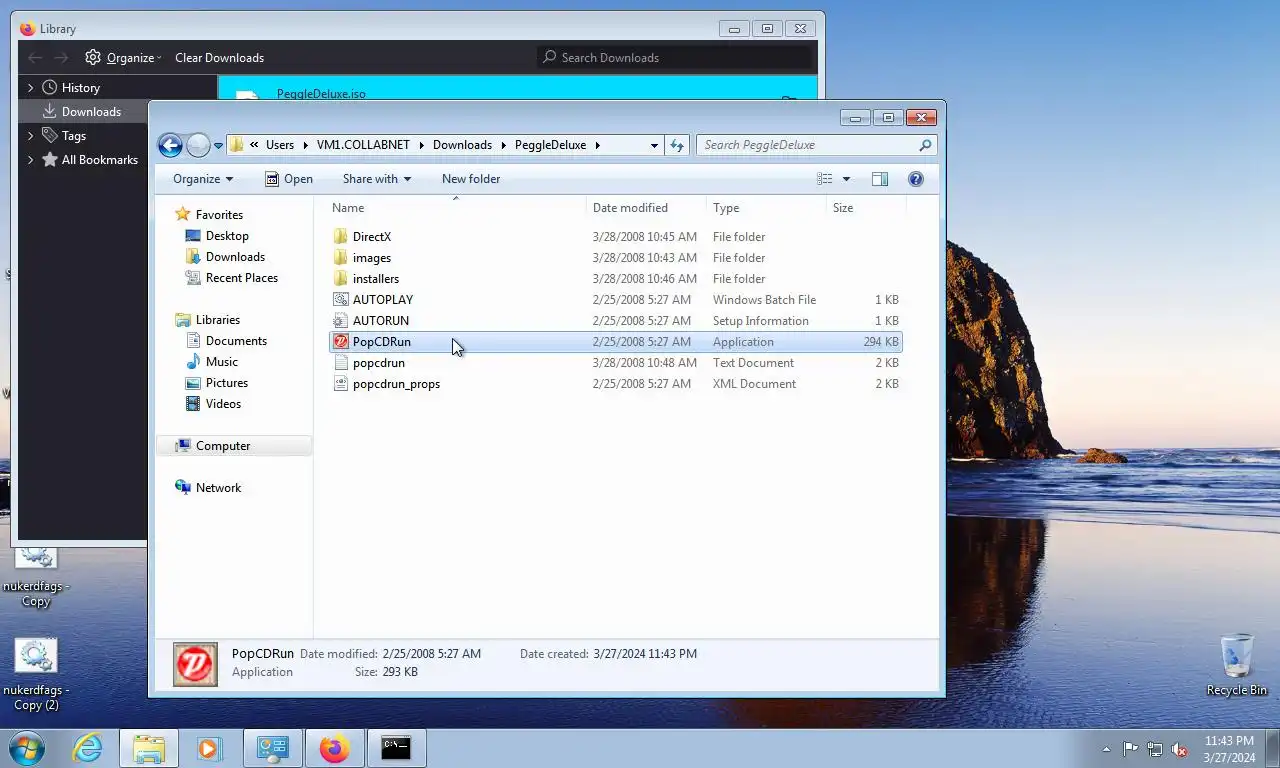Select the AUTORUN setup information icon
The width and height of the screenshot is (1280, 768).
pos(340,321)
